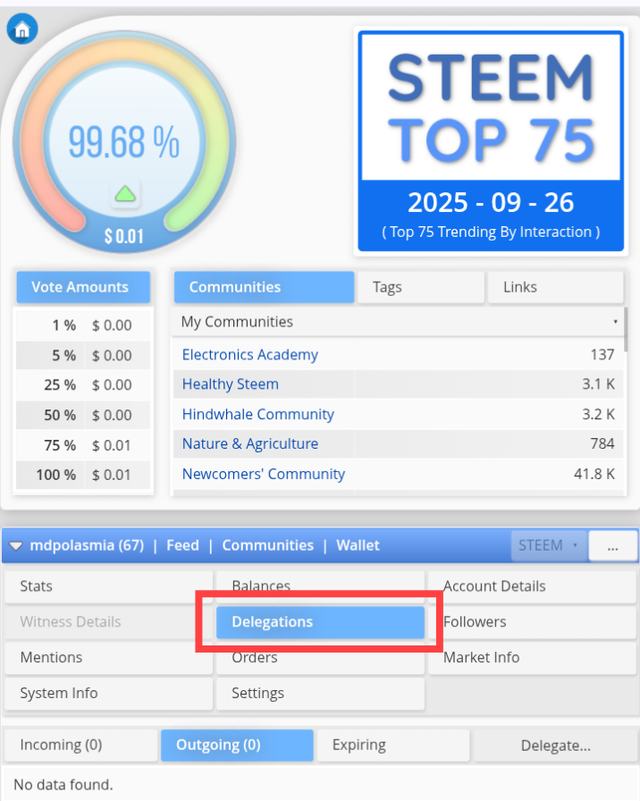Open Newcomers' Community link
This screenshot has width=640, height=801.
[x=264, y=474]
